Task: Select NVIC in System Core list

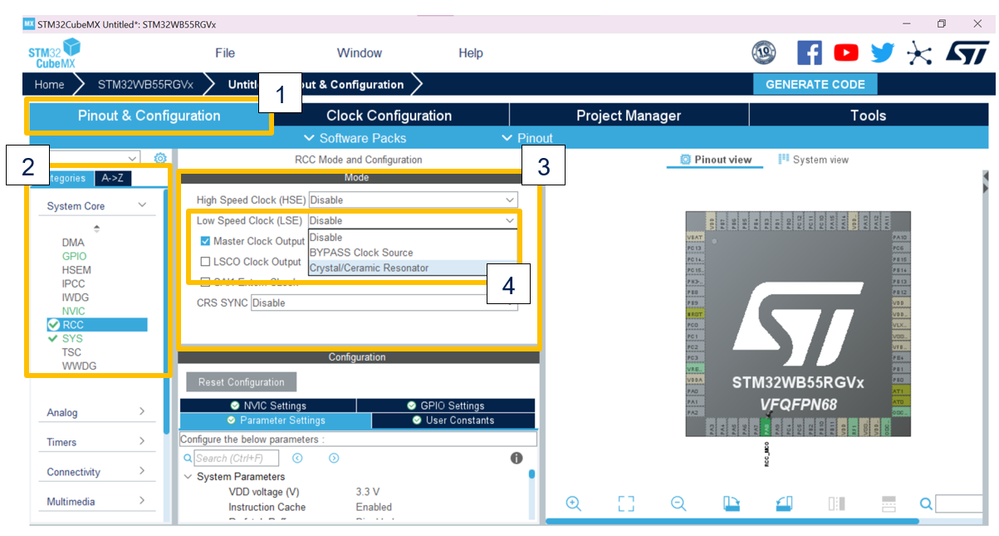Action: pyautogui.click(x=73, y=311)
